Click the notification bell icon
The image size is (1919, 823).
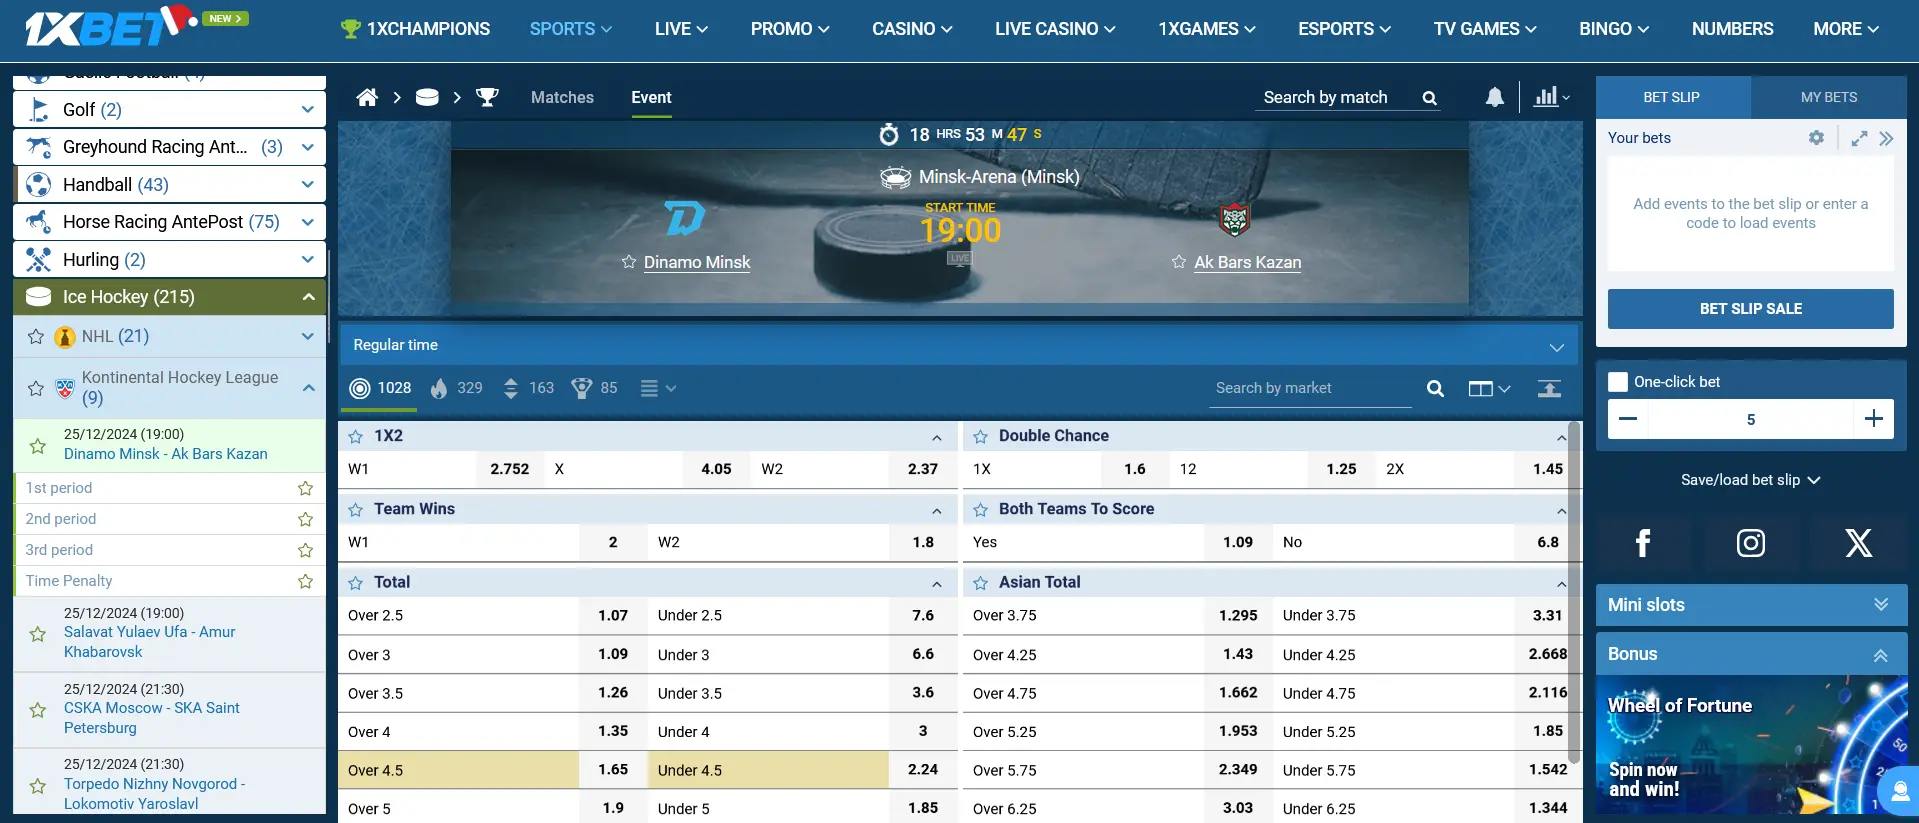1494,97
